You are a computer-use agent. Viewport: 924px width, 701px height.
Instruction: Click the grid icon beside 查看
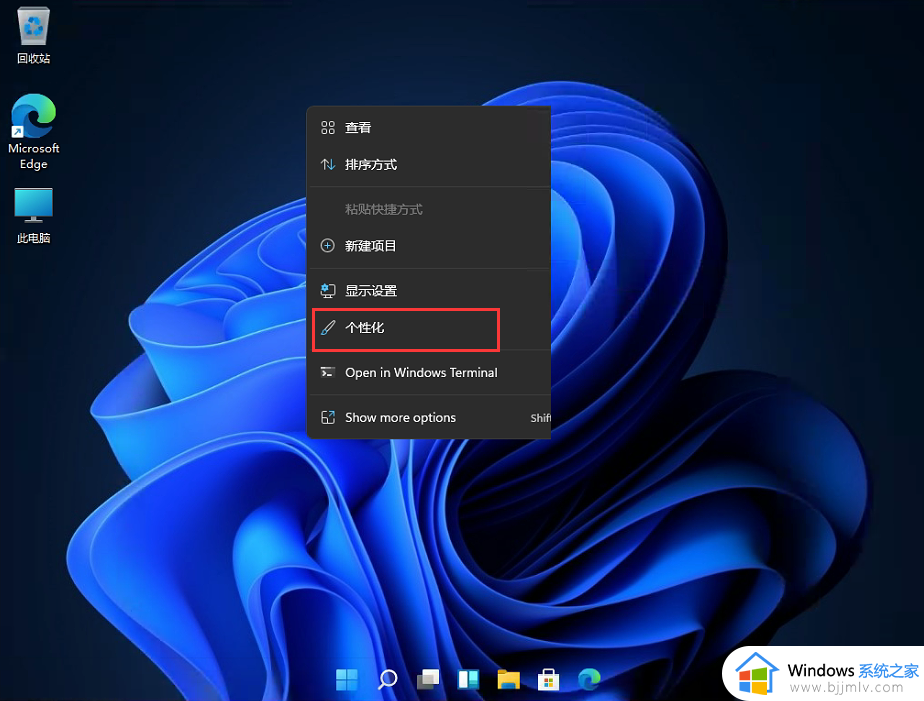(328, 127)
